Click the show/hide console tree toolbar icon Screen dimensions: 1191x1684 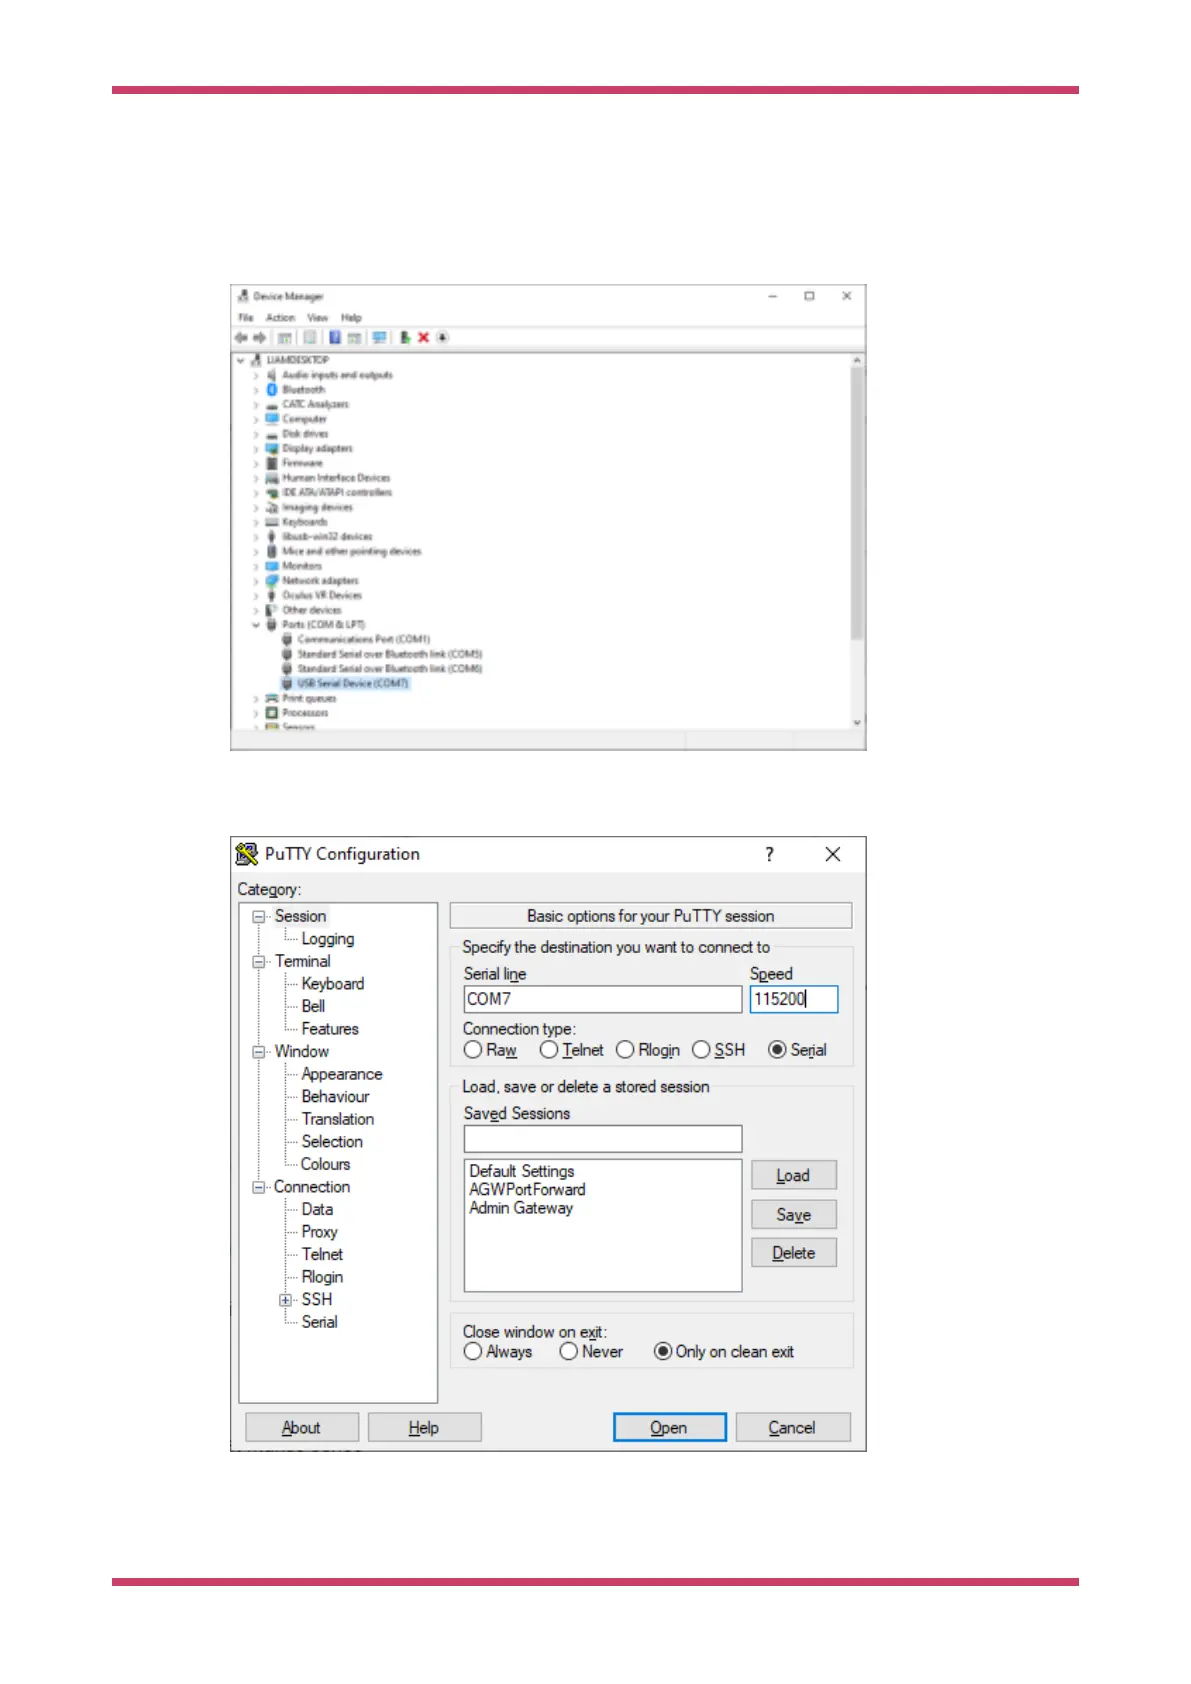pyautogui.click(x=285, y=338)
